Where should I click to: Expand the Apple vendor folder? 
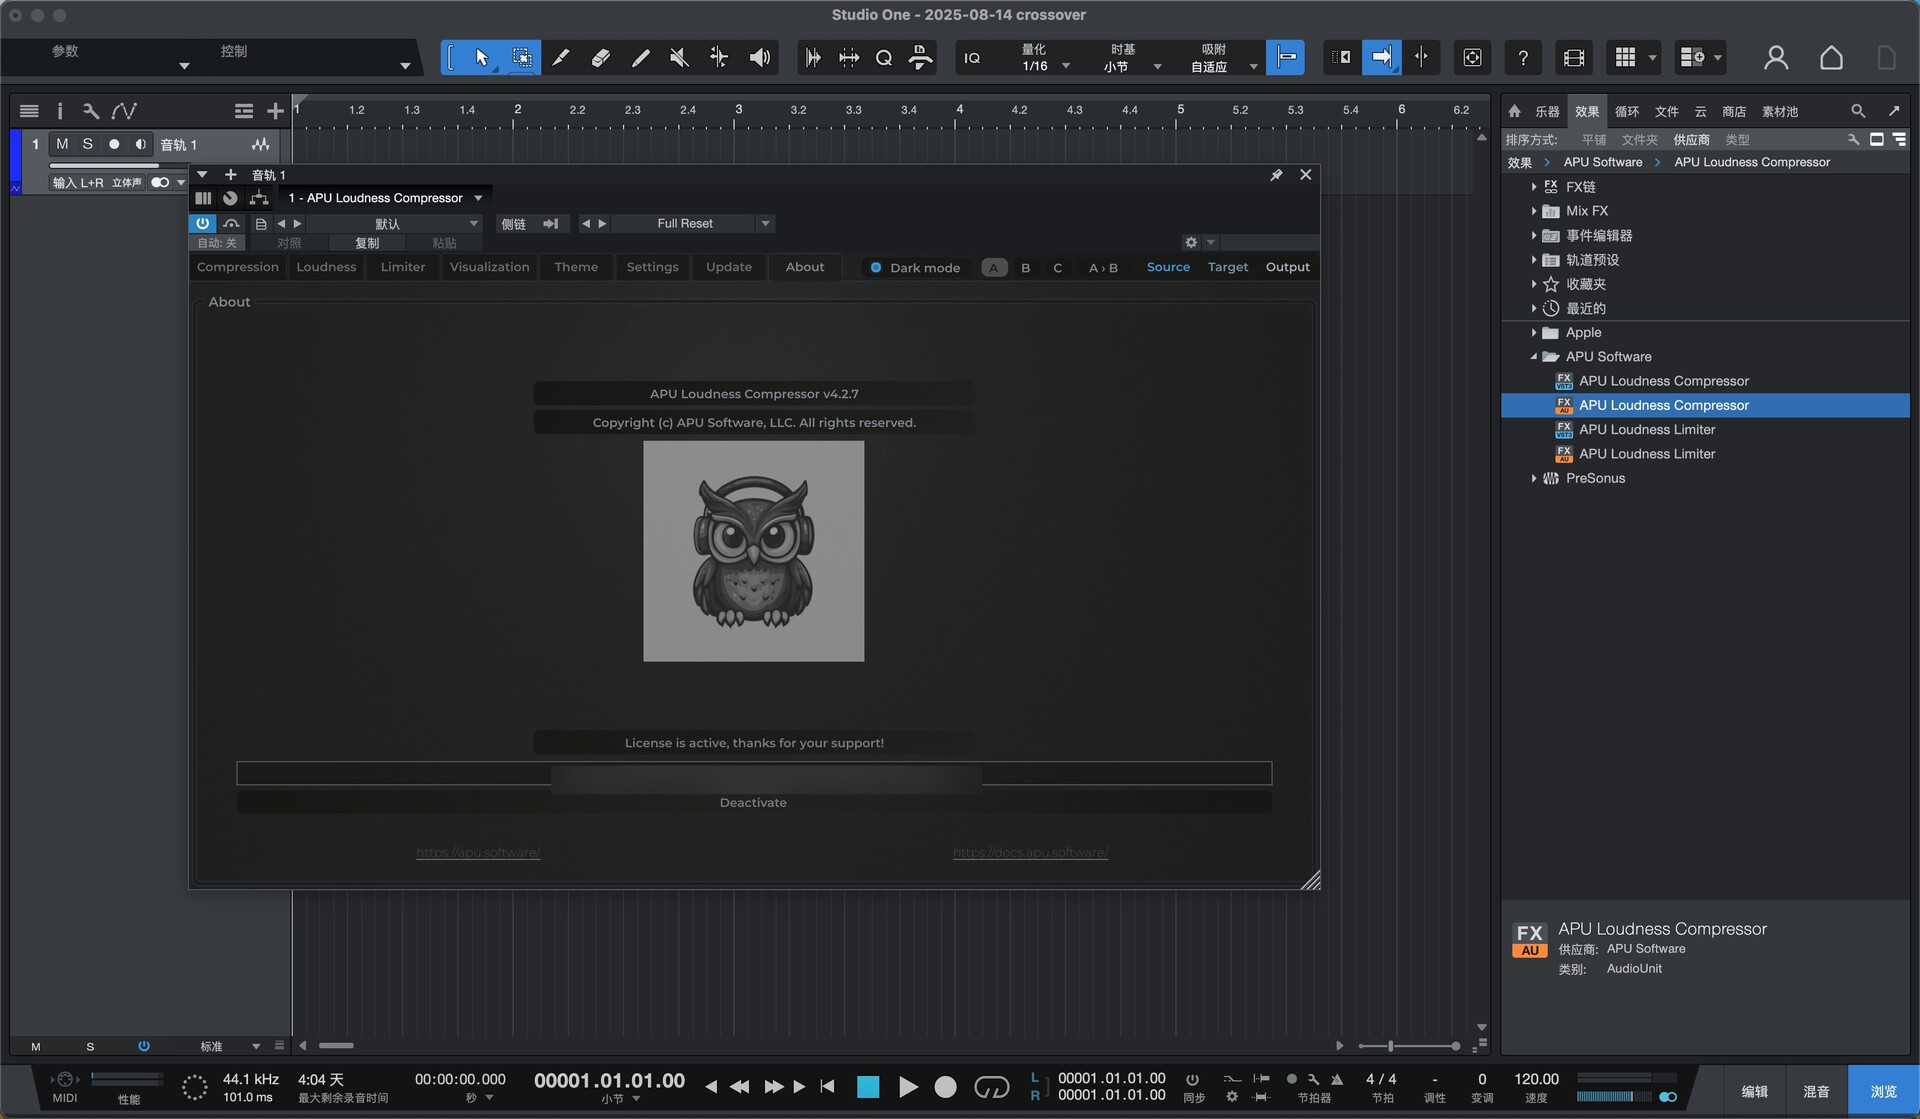(x=1533, y=332)
